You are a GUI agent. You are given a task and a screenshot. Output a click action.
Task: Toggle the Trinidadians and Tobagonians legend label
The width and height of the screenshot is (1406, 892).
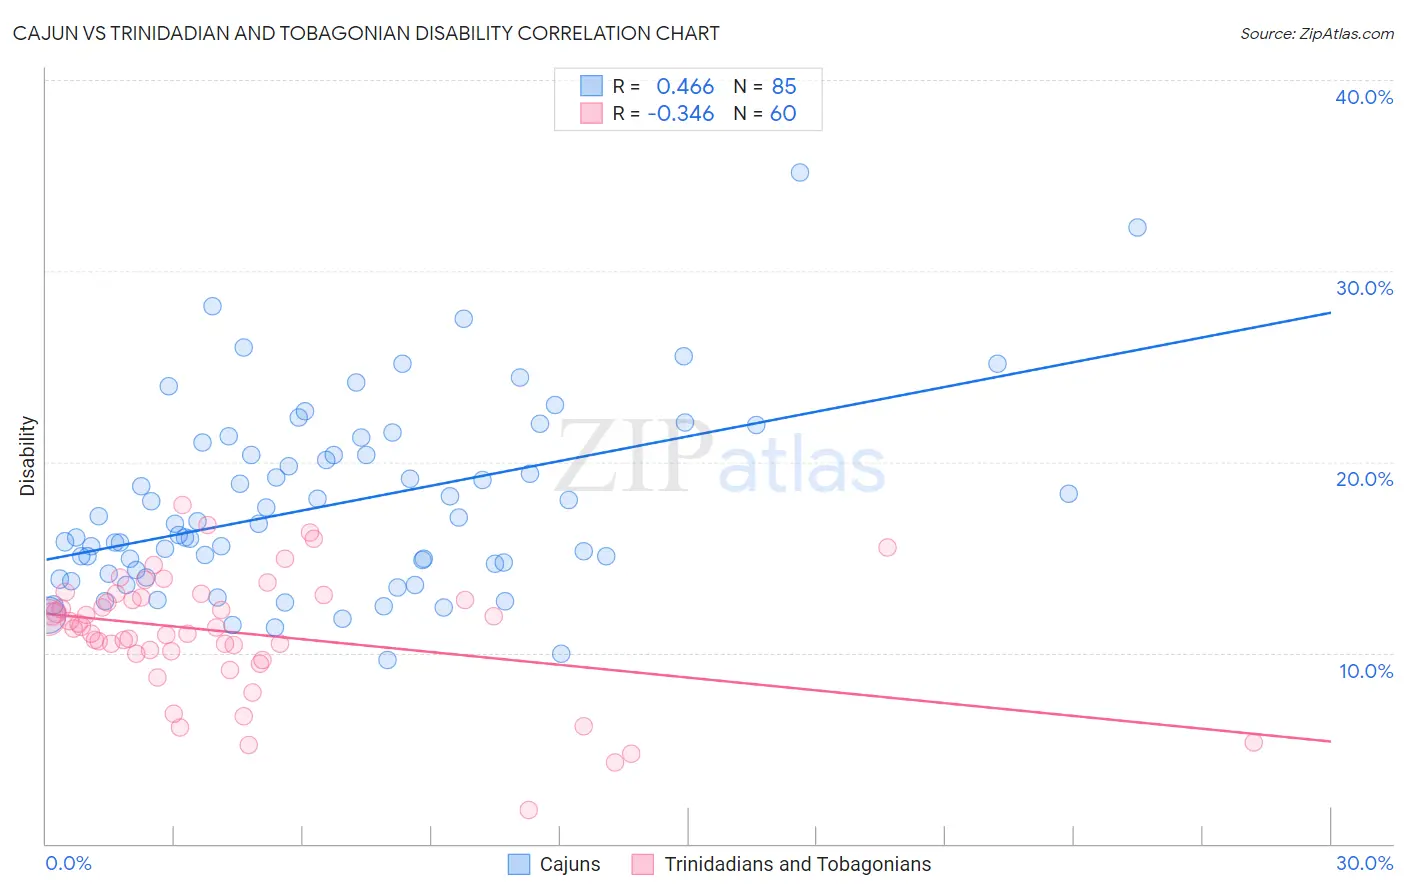coord(798,864)
